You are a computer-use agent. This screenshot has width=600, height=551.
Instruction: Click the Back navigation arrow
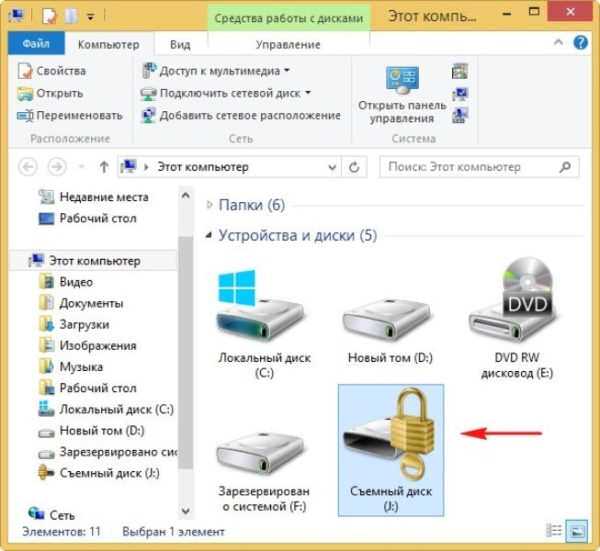28,167
